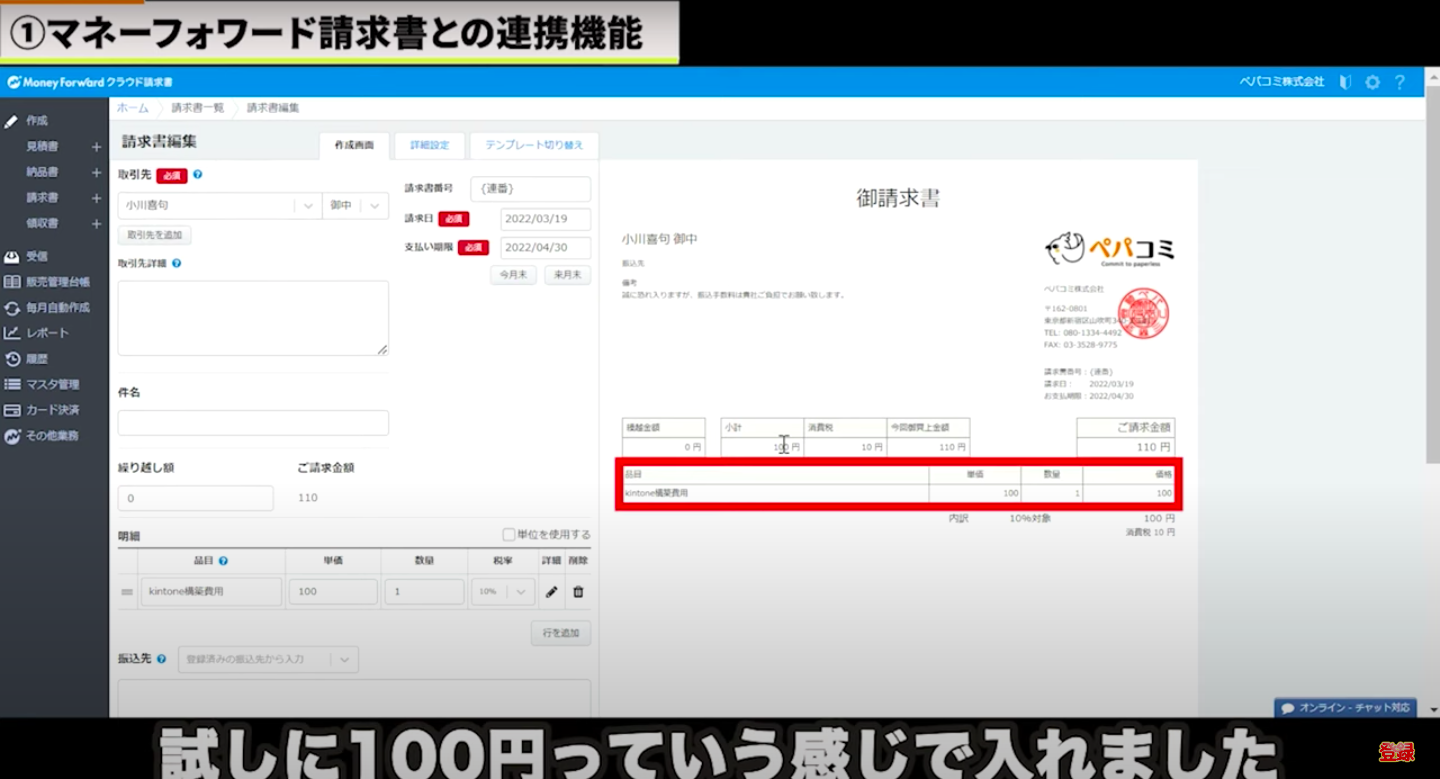This screenshot has height=779, width=1440.
Task: Switch to the 詳細設定 tab
Action: (430, 146)
